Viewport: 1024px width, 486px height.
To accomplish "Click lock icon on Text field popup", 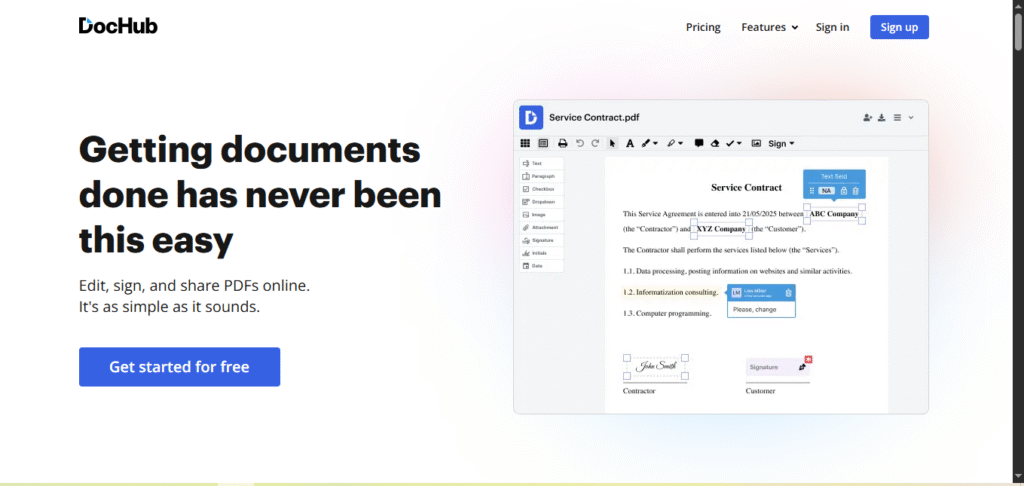I will coord(843,190).
